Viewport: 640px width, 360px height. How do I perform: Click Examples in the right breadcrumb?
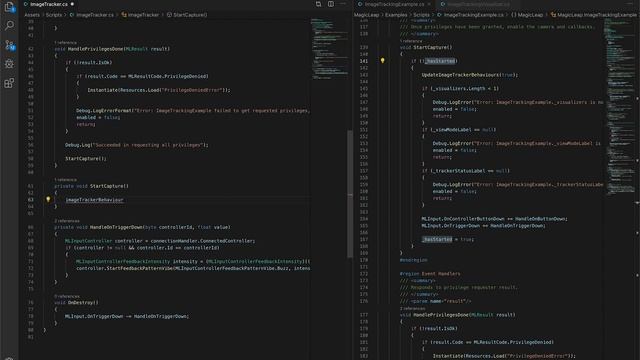click(396, 15)
